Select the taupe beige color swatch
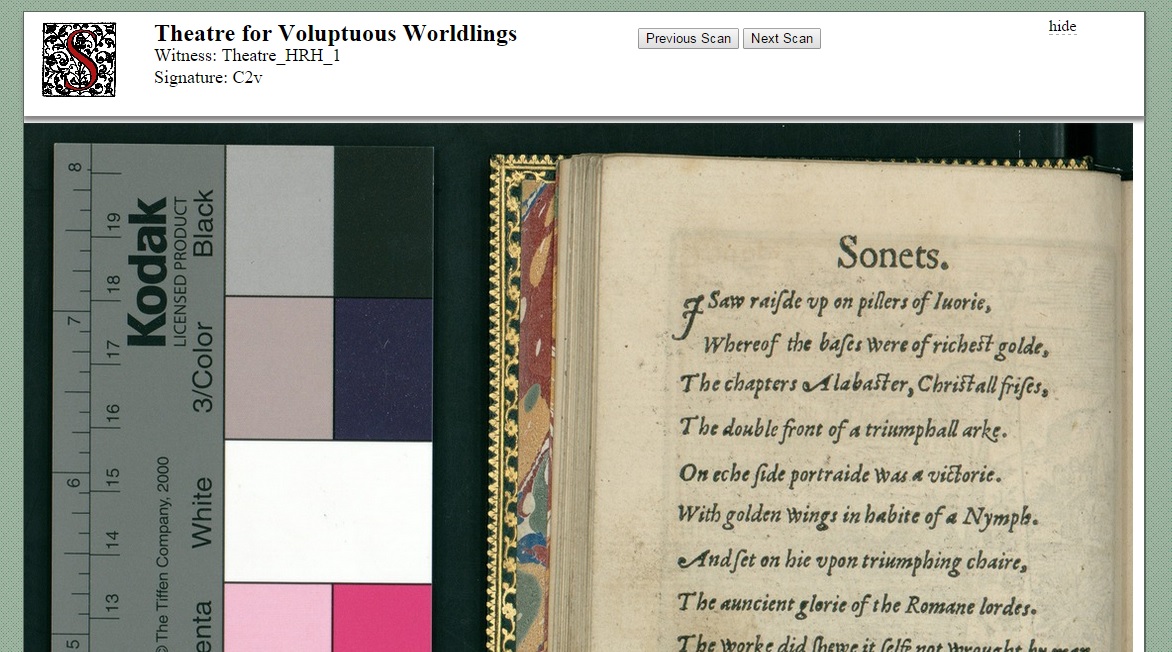Image resolution: width=1172 pixels, height=652 pixels. pos(279,369)
